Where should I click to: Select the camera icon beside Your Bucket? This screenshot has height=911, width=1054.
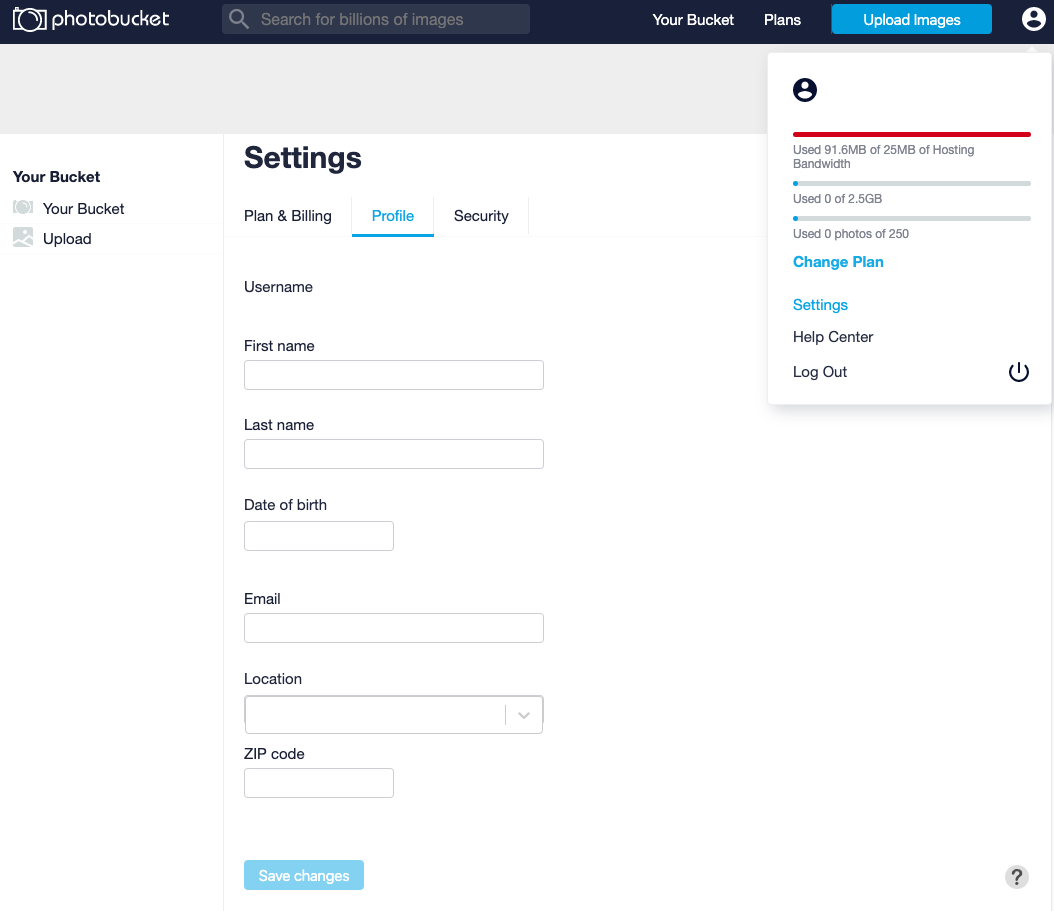click(22, 208)
